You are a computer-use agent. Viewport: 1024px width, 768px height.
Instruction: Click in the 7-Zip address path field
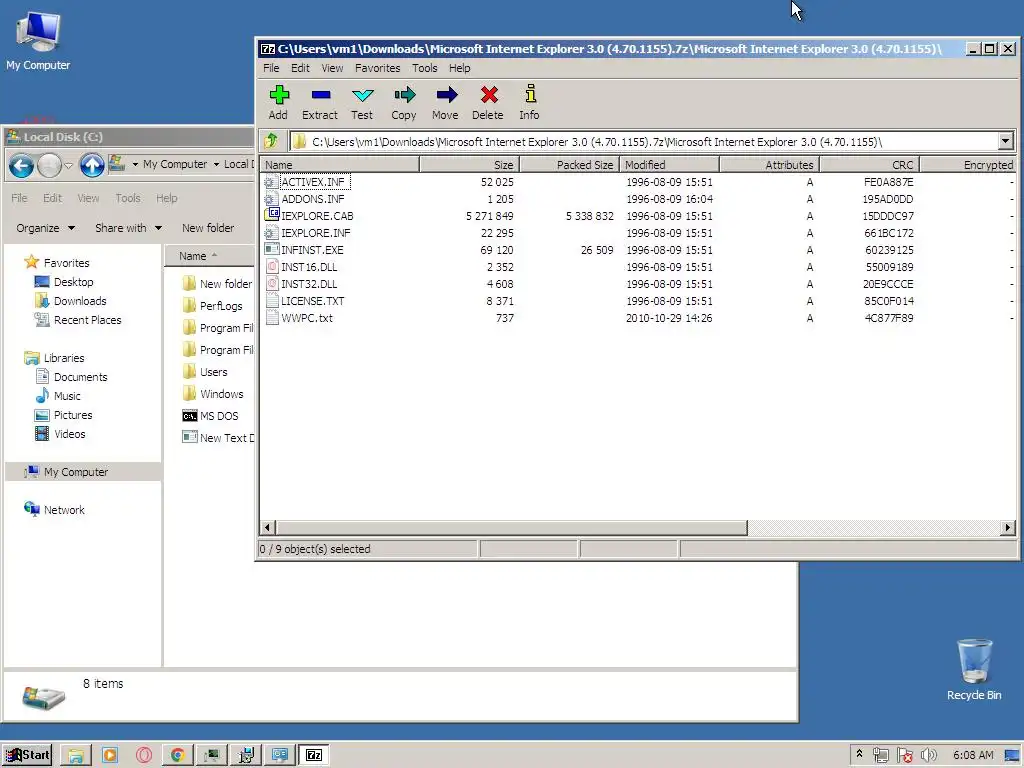click(643, 141)
